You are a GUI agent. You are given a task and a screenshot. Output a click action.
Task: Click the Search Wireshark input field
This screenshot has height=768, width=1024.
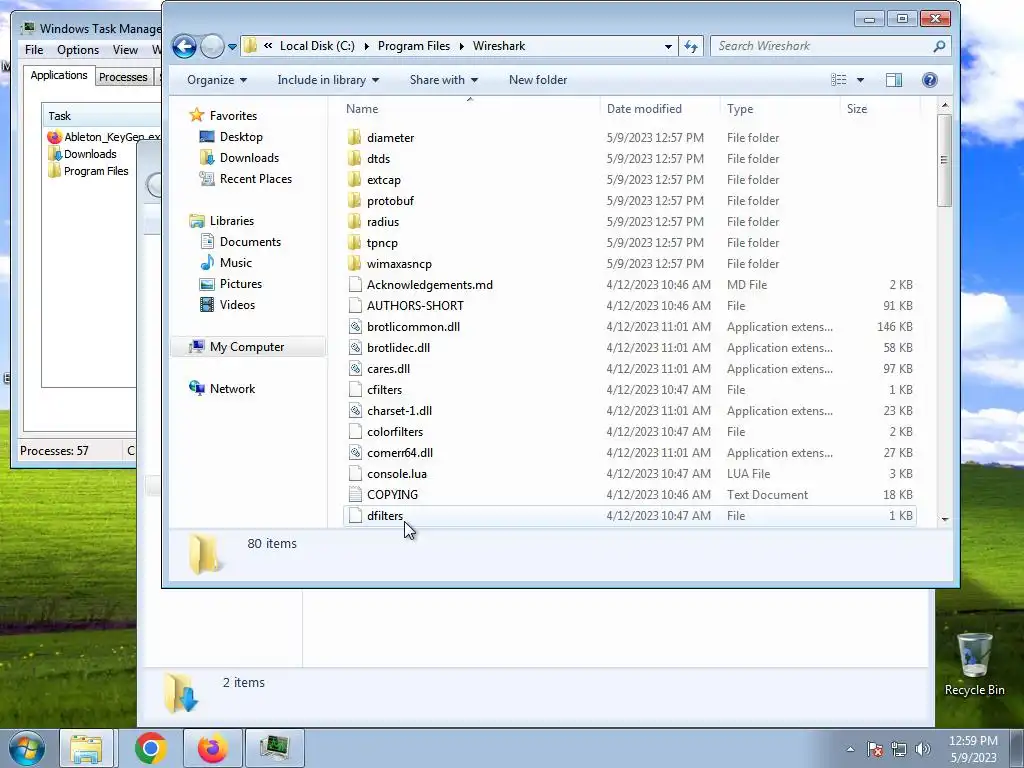click(820, 46)
